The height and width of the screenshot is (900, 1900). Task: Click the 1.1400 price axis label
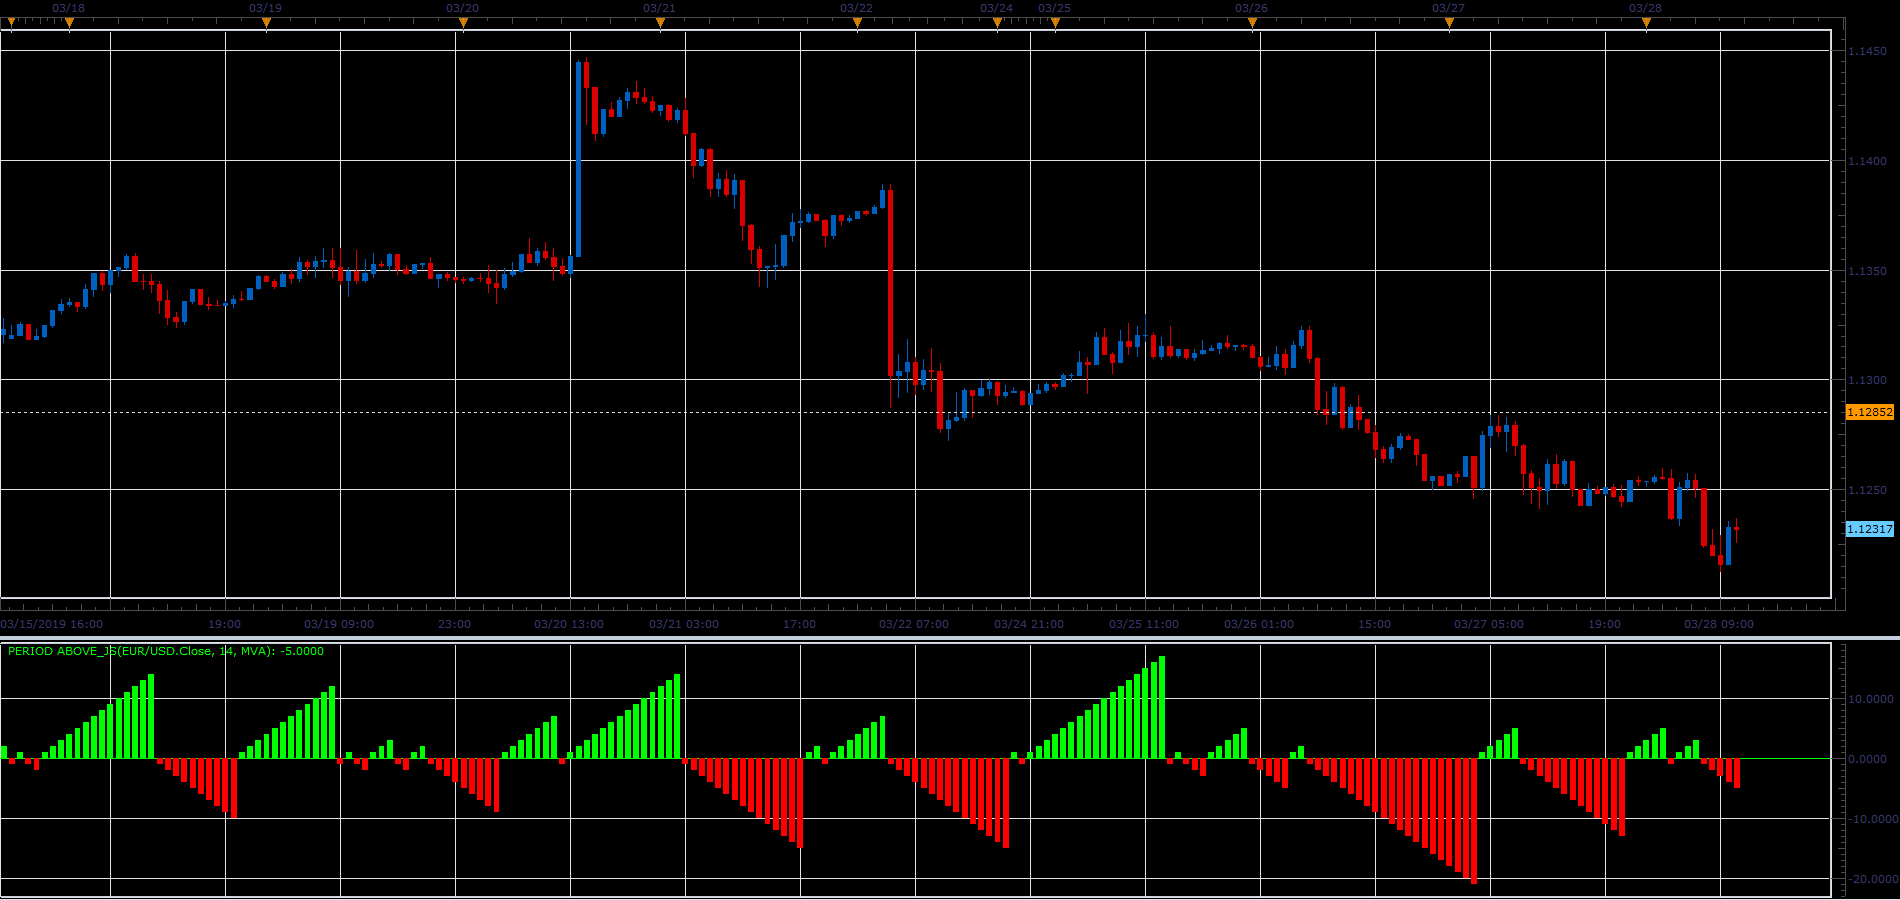[1867, 161]
